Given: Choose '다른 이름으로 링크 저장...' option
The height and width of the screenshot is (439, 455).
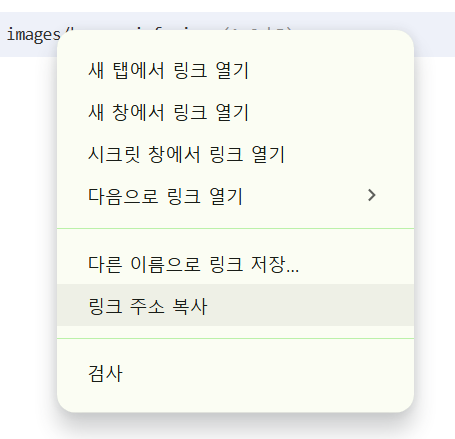Looking at the screenshot, I should 235,264.
